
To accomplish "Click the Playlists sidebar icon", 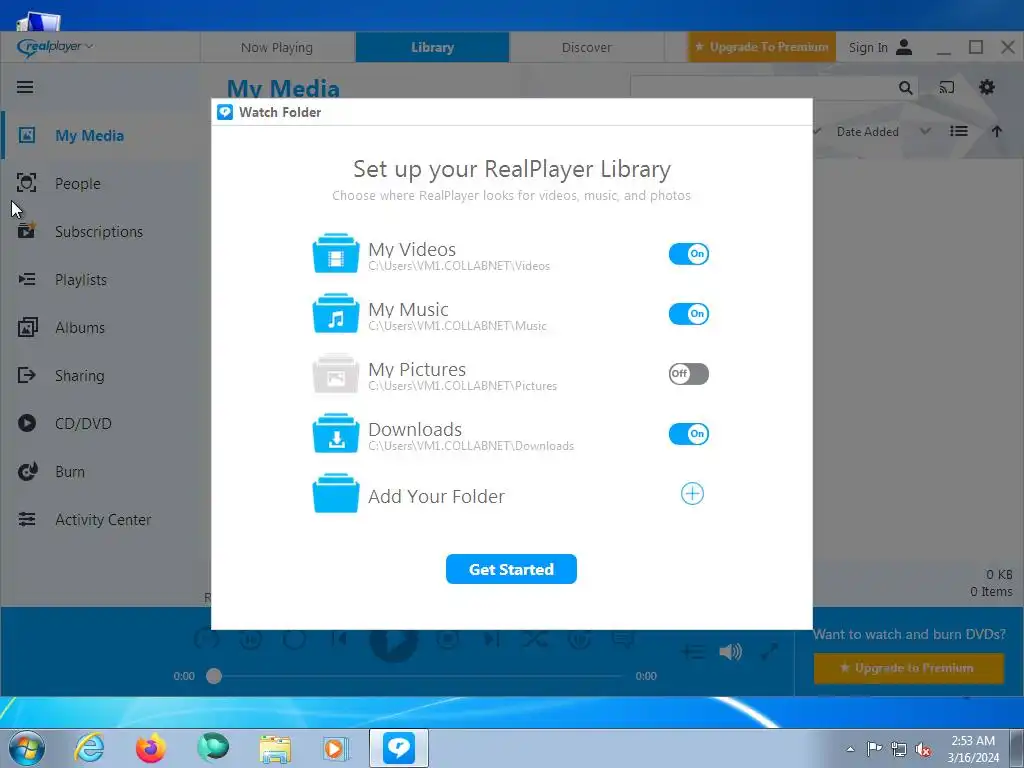I will point(27,280).
